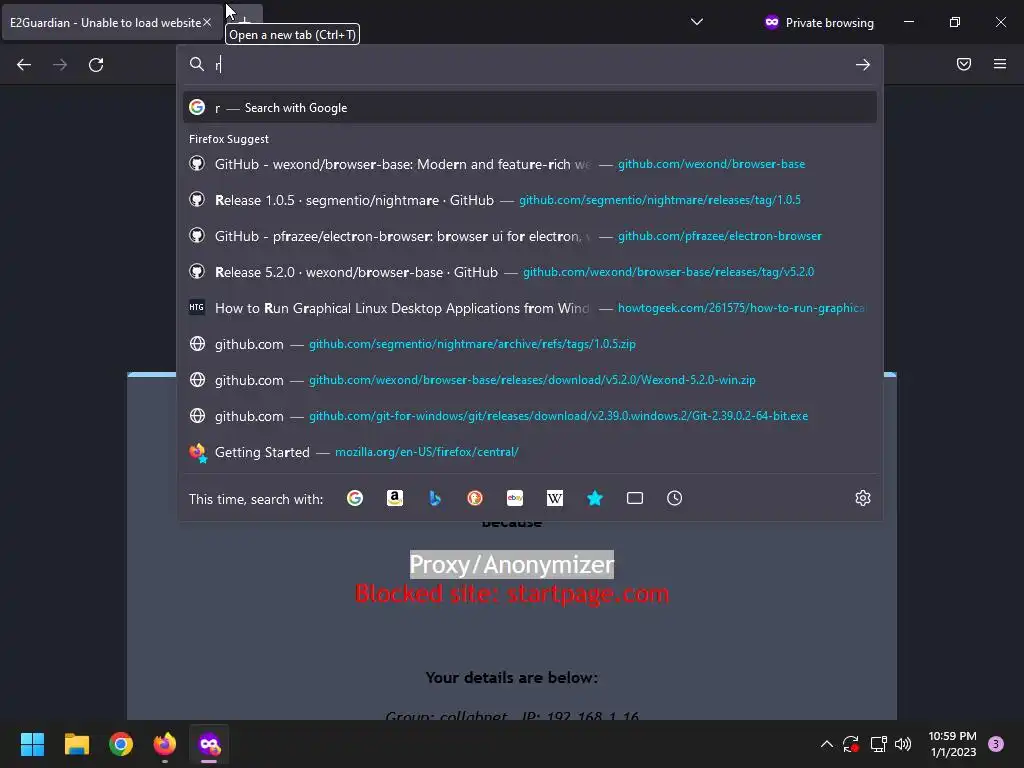The image size is (1024, 768).
Task: Open the Windows Start menu
Action: pos(32,744)
